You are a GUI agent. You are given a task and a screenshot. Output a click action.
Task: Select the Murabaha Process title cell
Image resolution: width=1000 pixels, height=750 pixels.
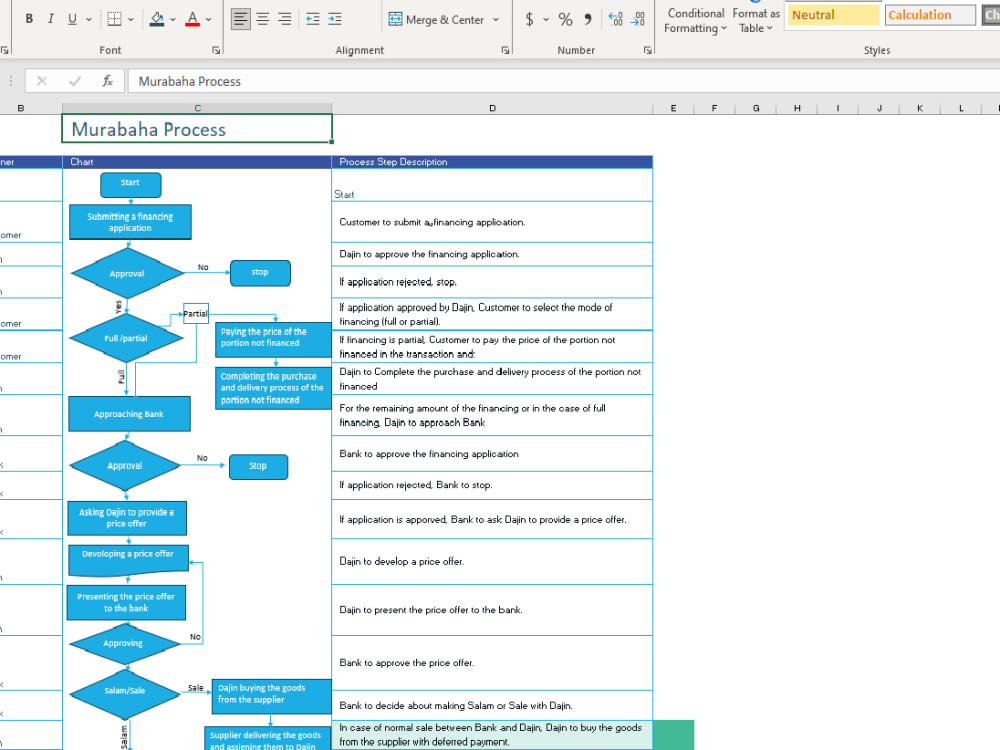197,129
